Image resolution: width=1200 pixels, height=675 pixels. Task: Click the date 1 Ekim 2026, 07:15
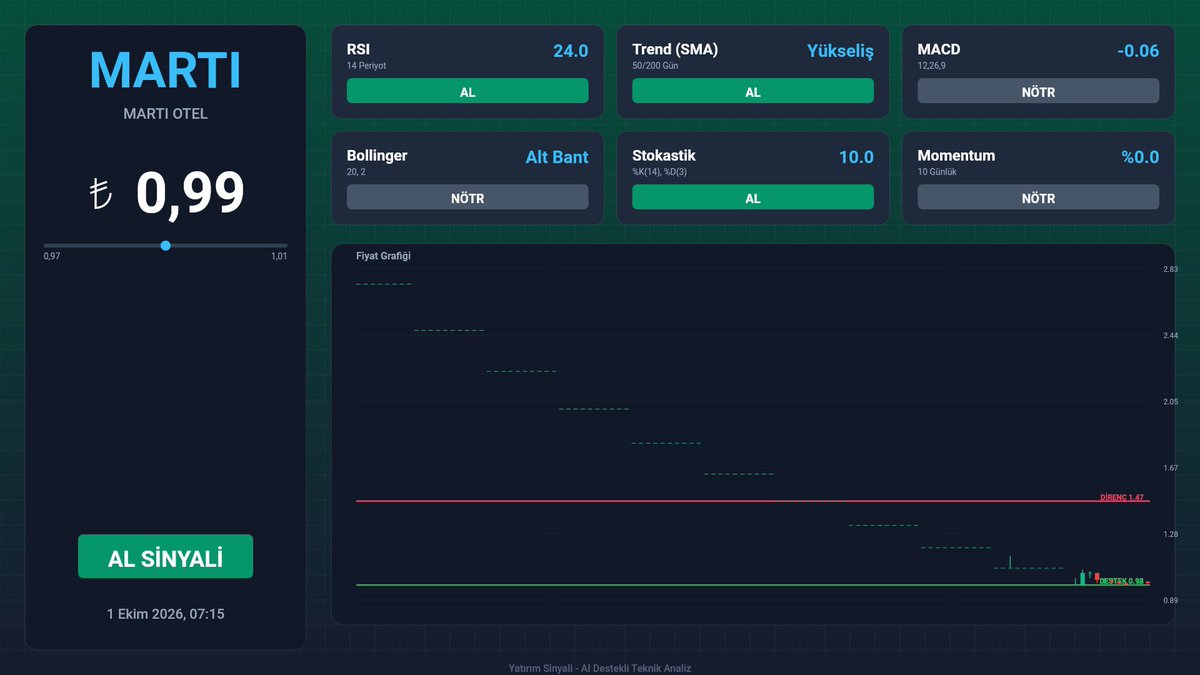pyautogui.click(x=165, y=613)
